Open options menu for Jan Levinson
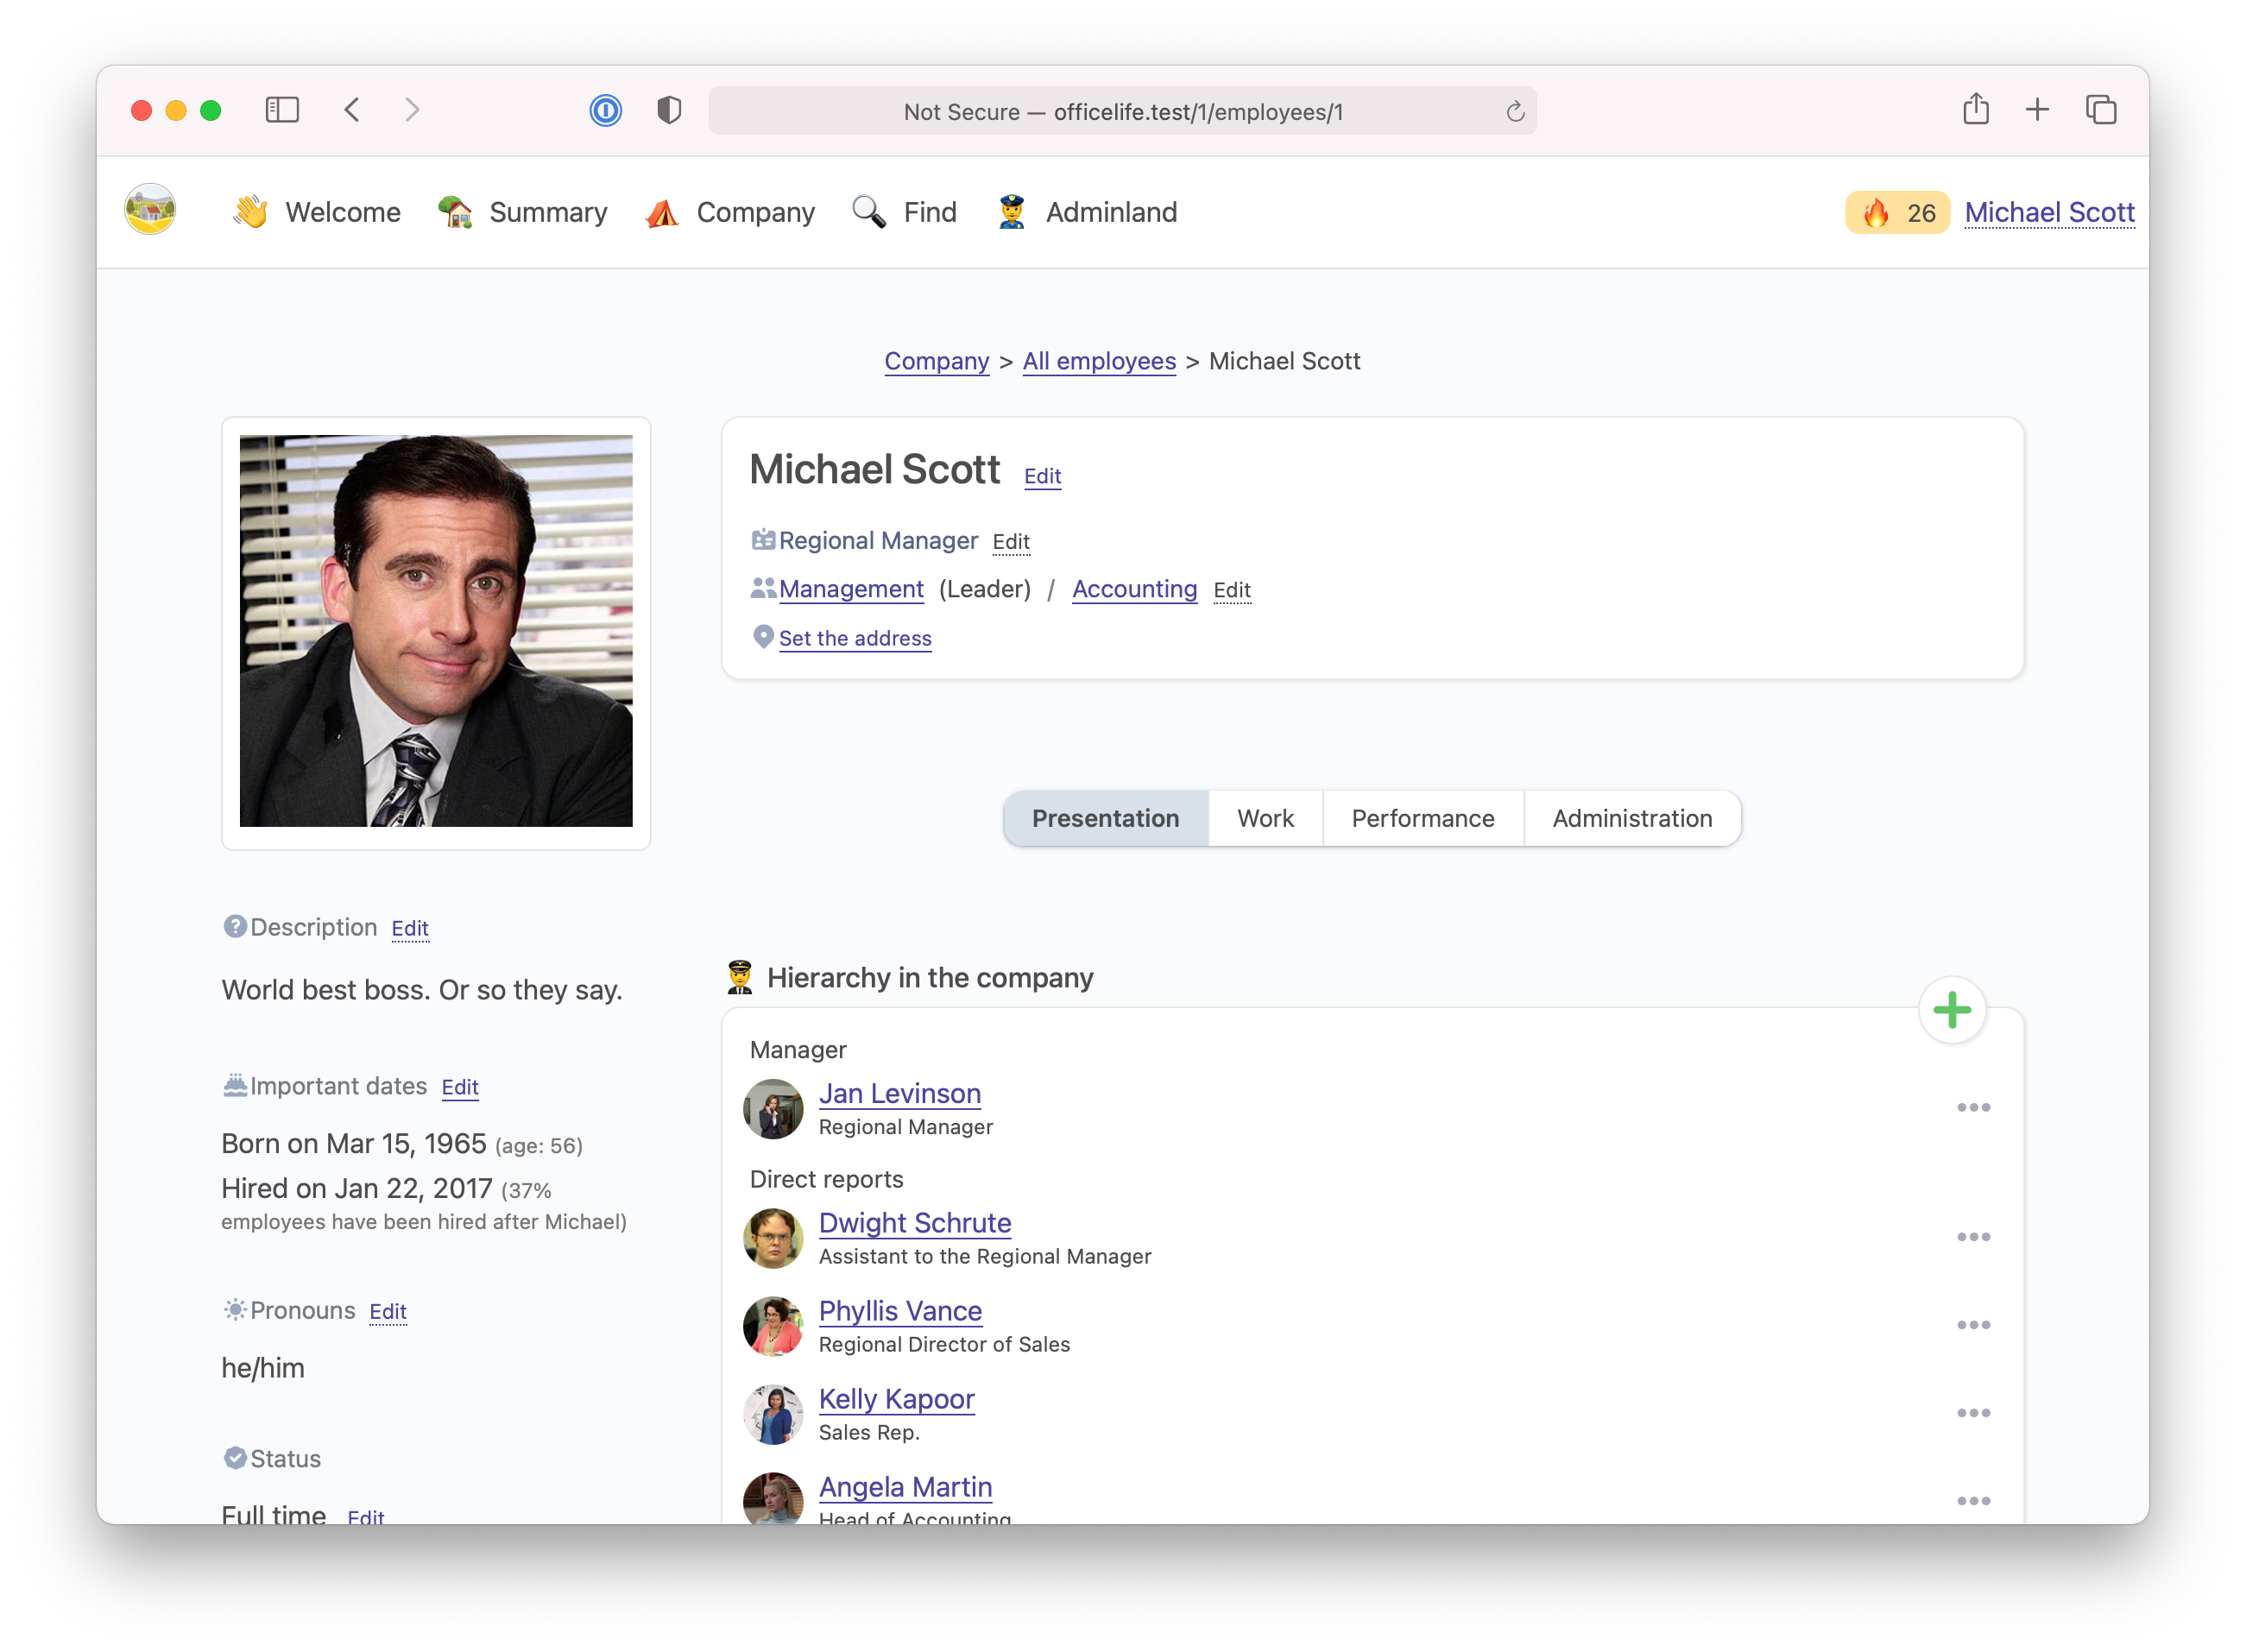The image size is (2246, 1652). coord(1973,1107)
